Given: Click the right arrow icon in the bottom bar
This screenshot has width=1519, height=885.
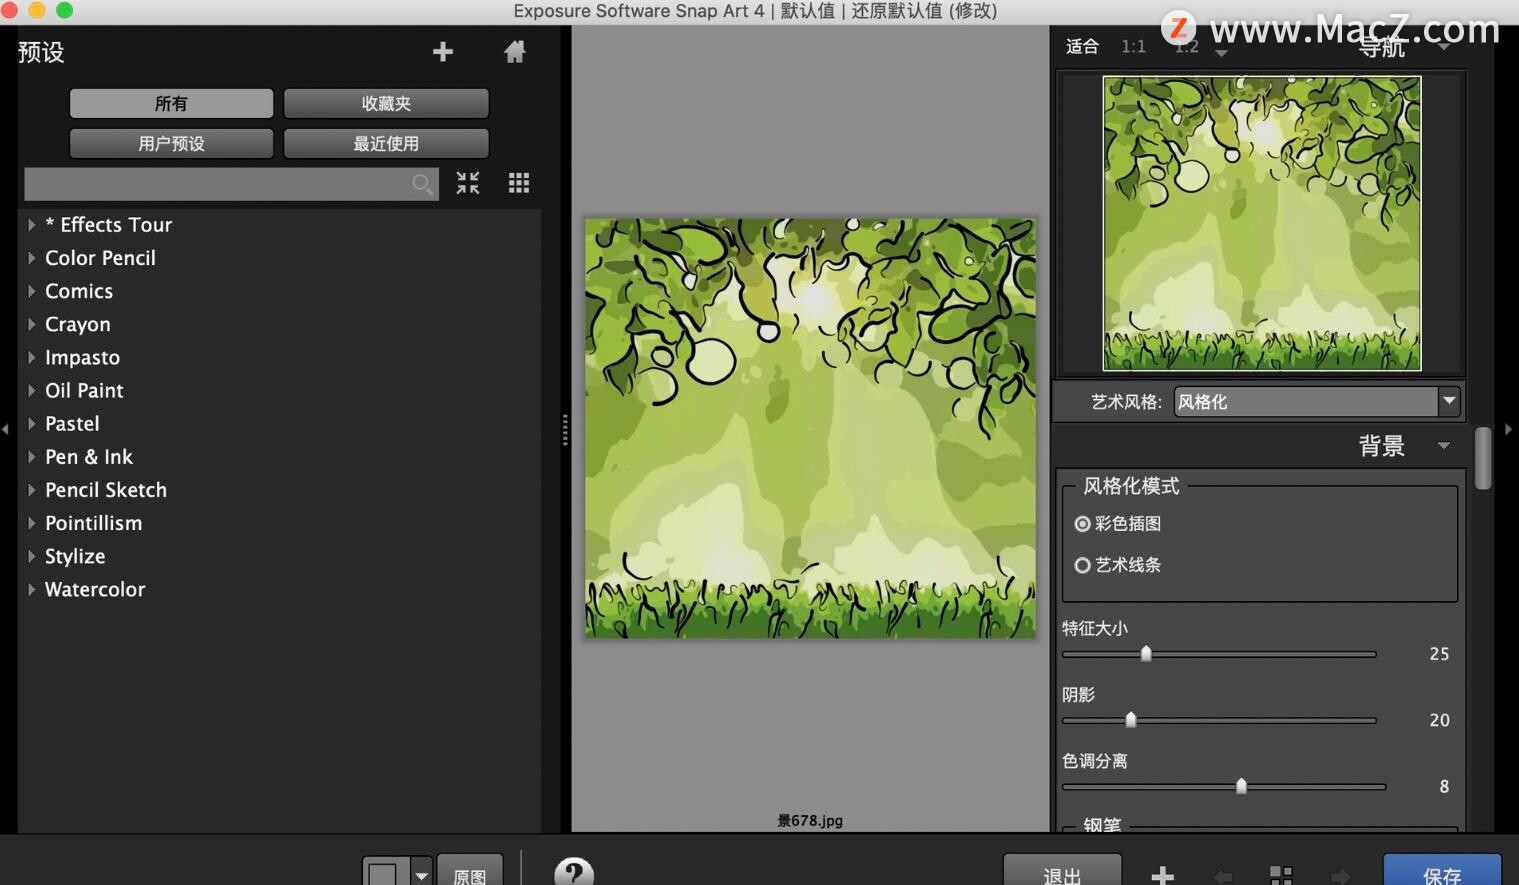Looking at the screenshot, I should pos(1340,876).
